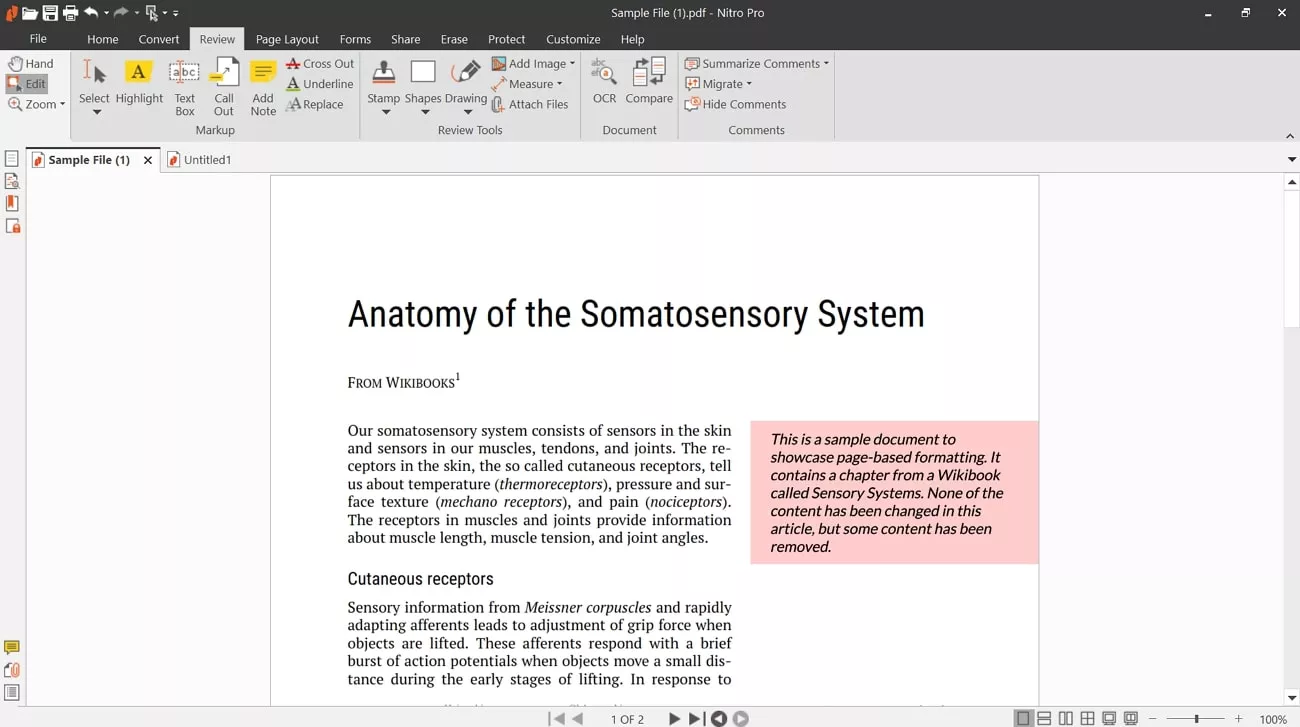Enable single page view in status bar
The width and height of the screenshot is (1300, 727).
click(1022, 719)
